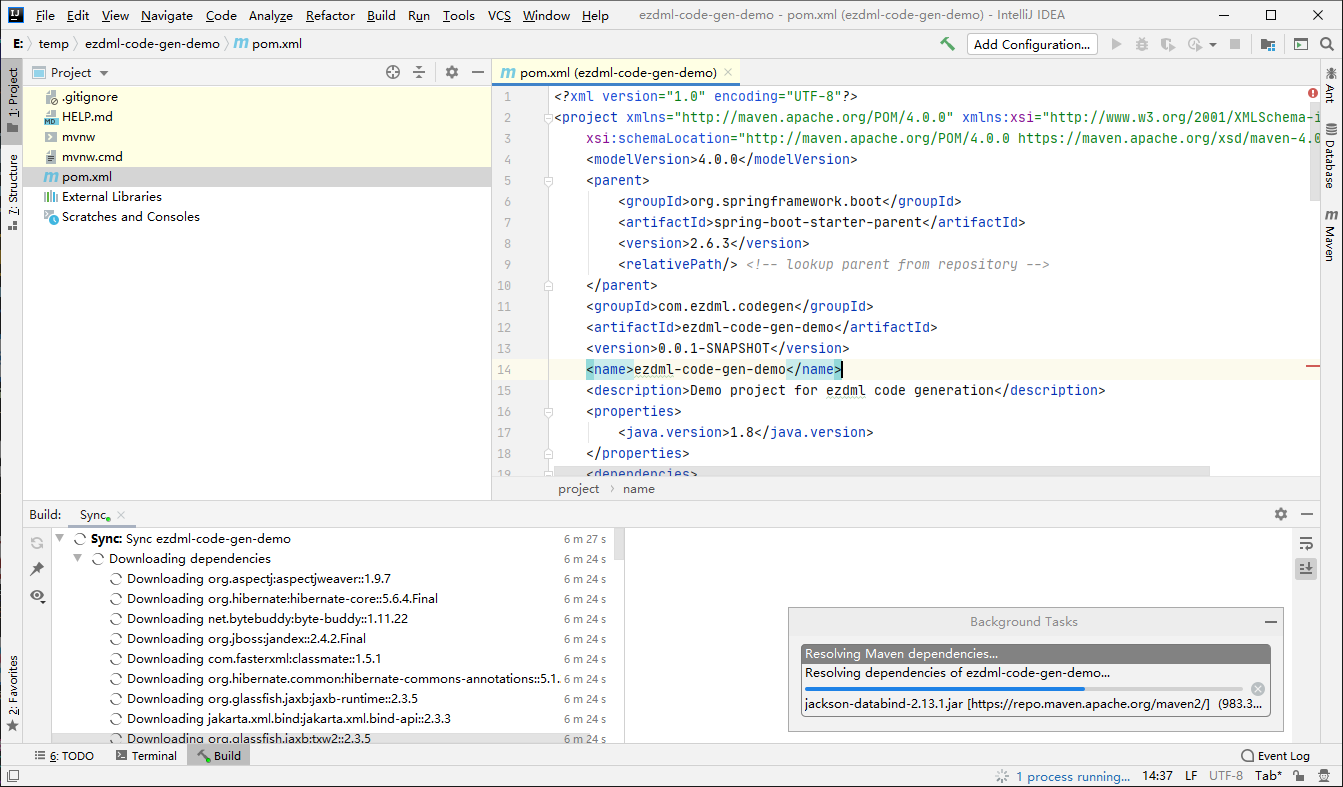Switch to the Terminal tab

tap(146, 756)
